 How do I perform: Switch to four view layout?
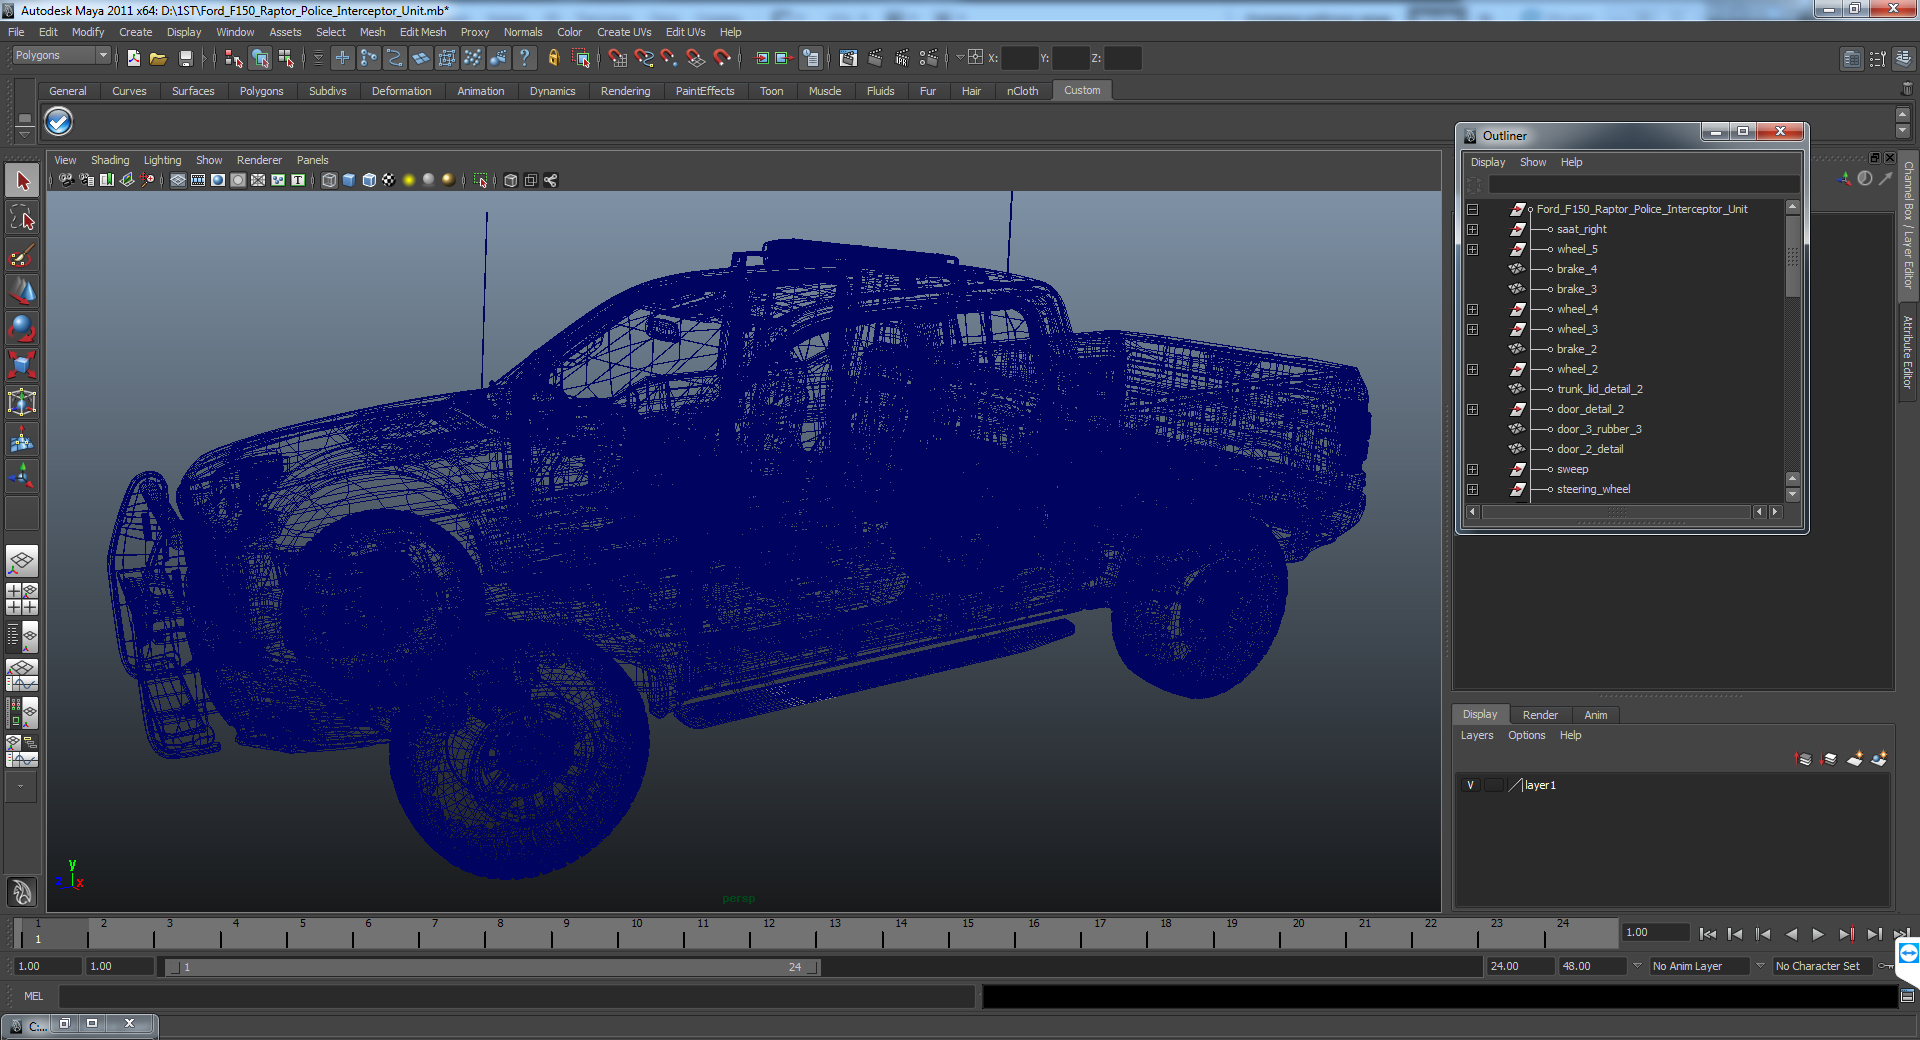22,598
